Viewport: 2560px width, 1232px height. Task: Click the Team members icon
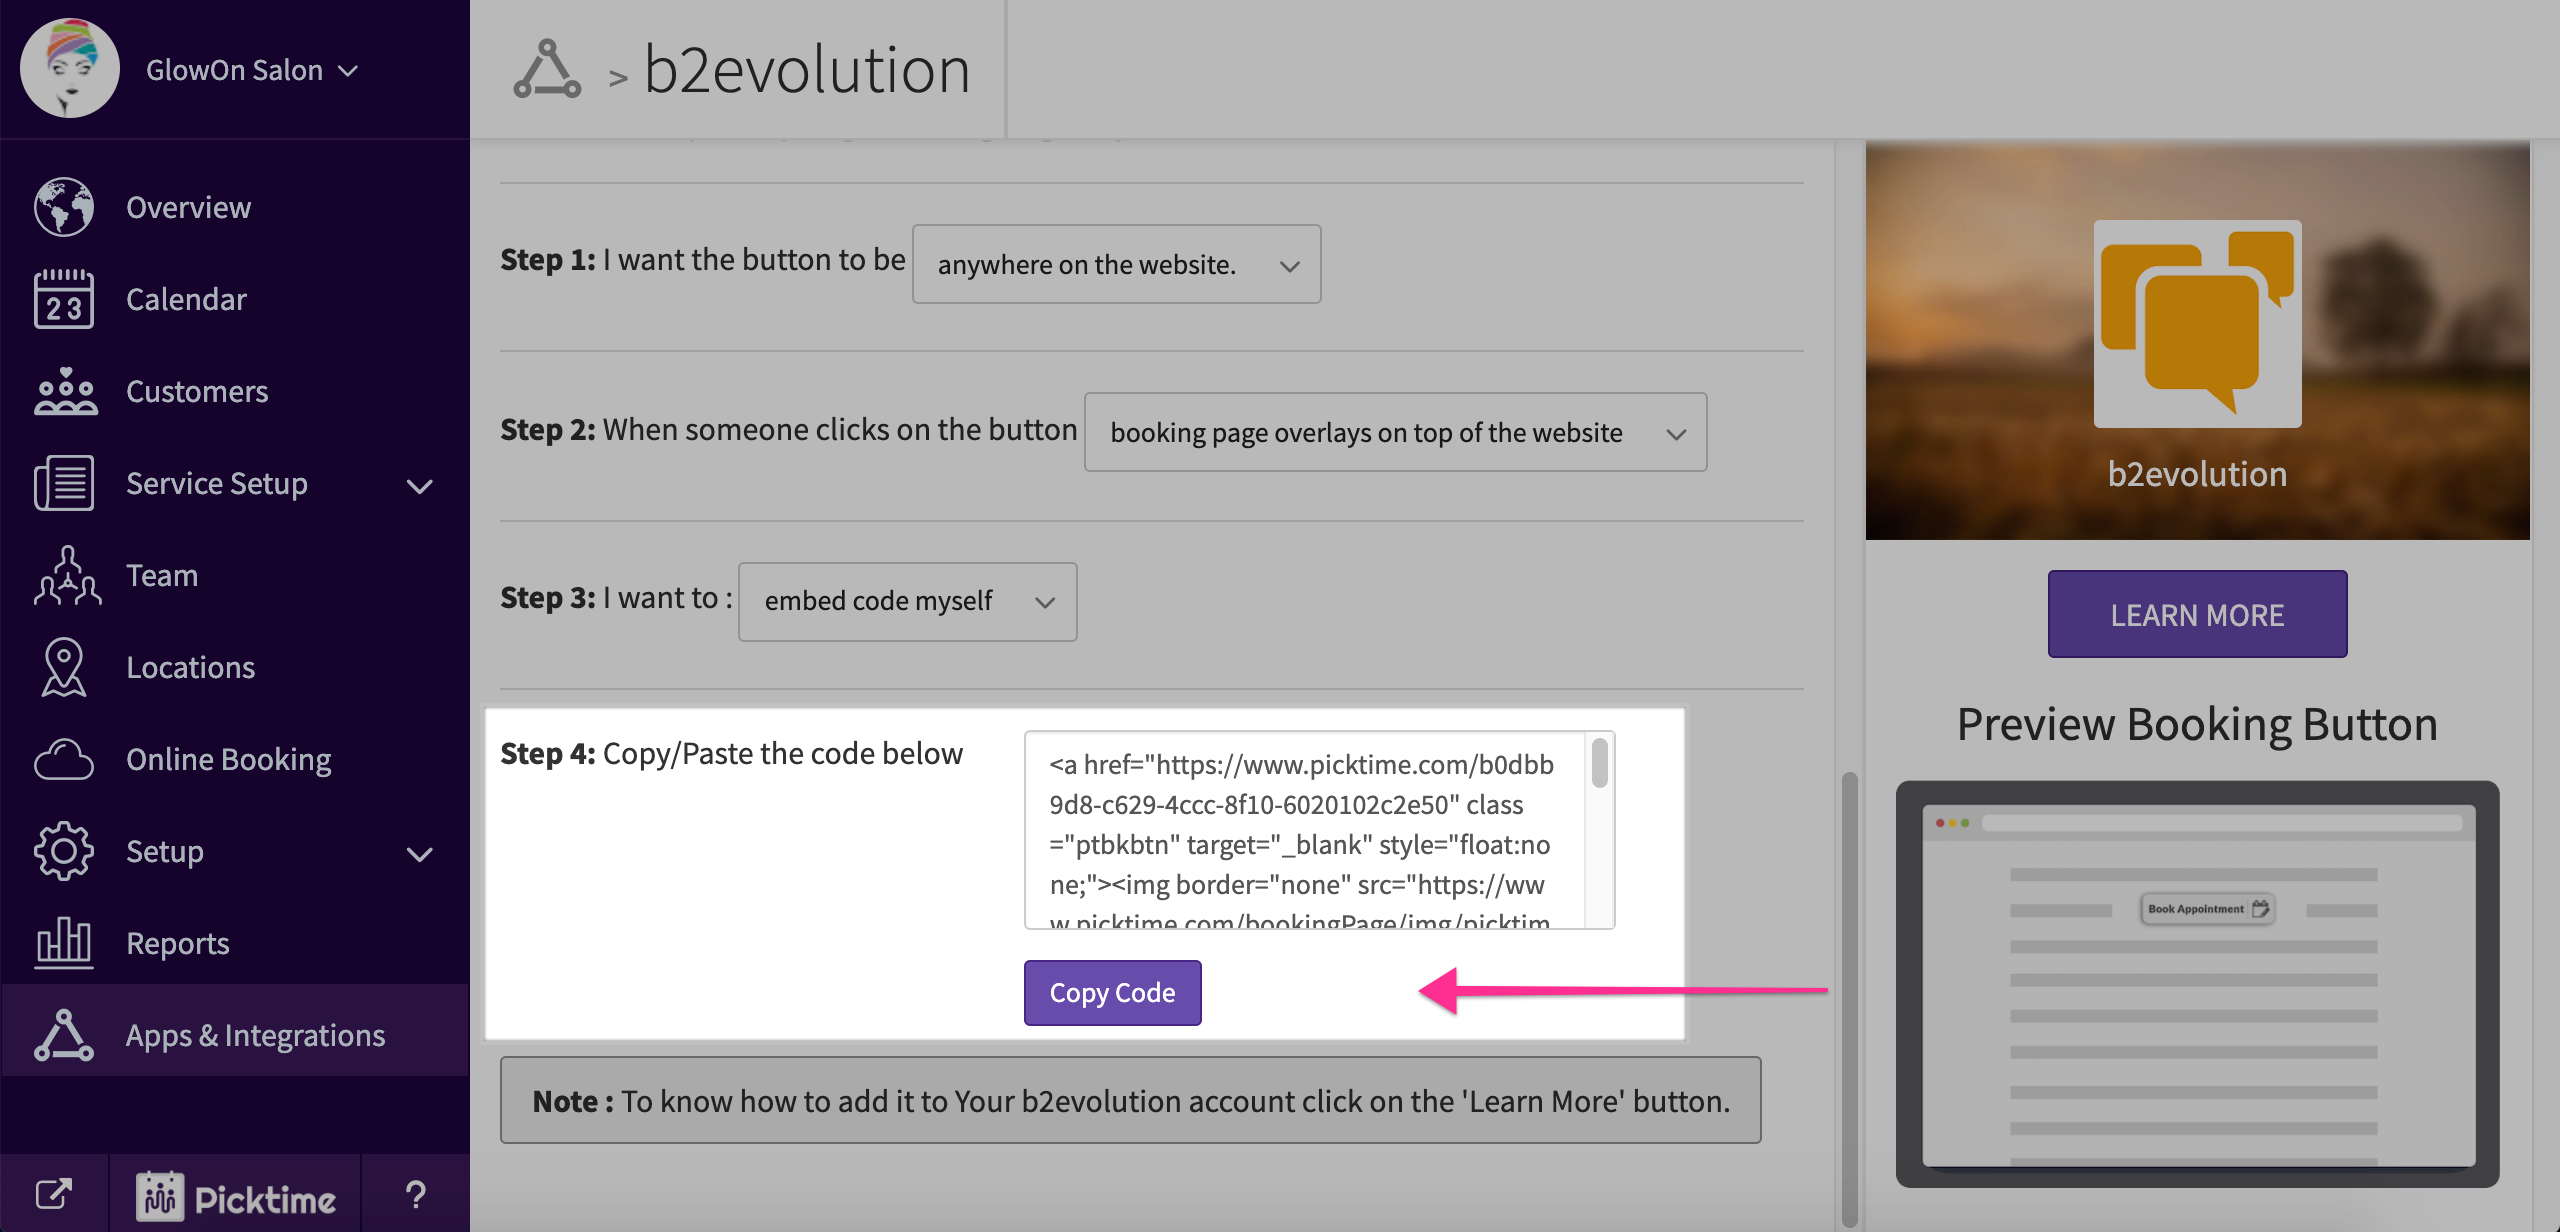(66, 575)
